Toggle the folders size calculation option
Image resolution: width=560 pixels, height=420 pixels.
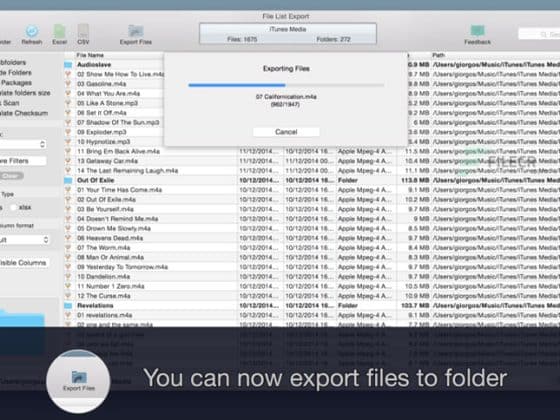[25, 93]
